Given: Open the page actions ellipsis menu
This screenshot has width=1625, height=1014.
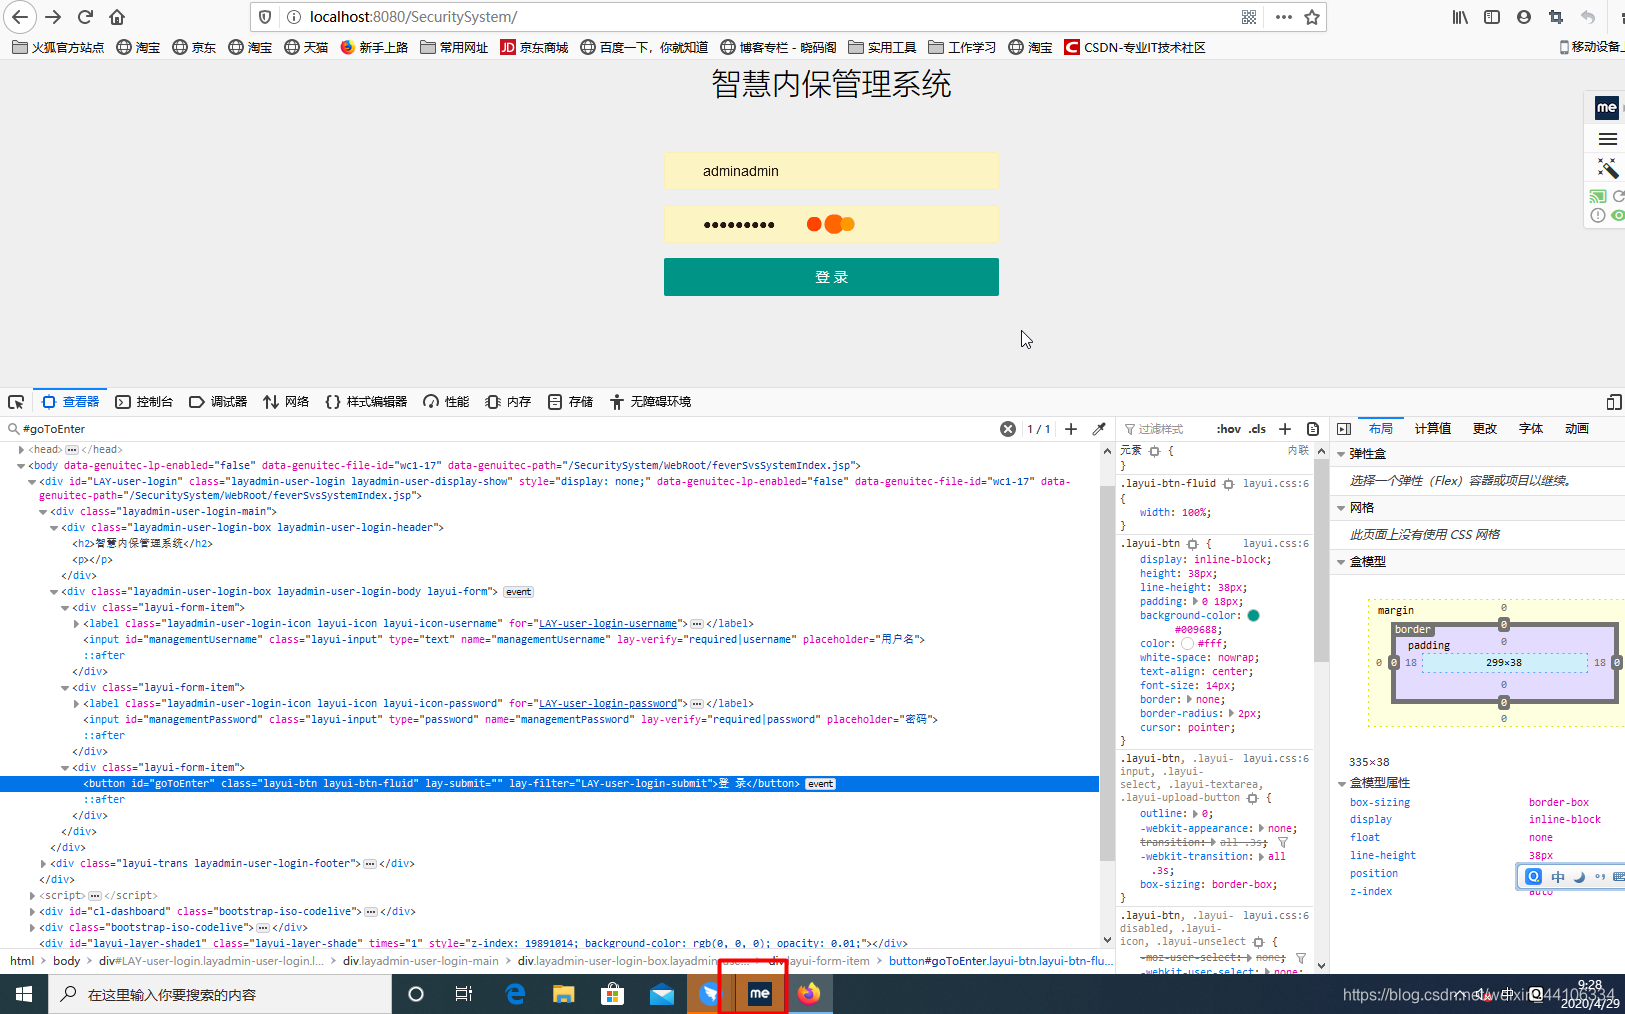Looking at the screenshot, I should [1284, 17].
